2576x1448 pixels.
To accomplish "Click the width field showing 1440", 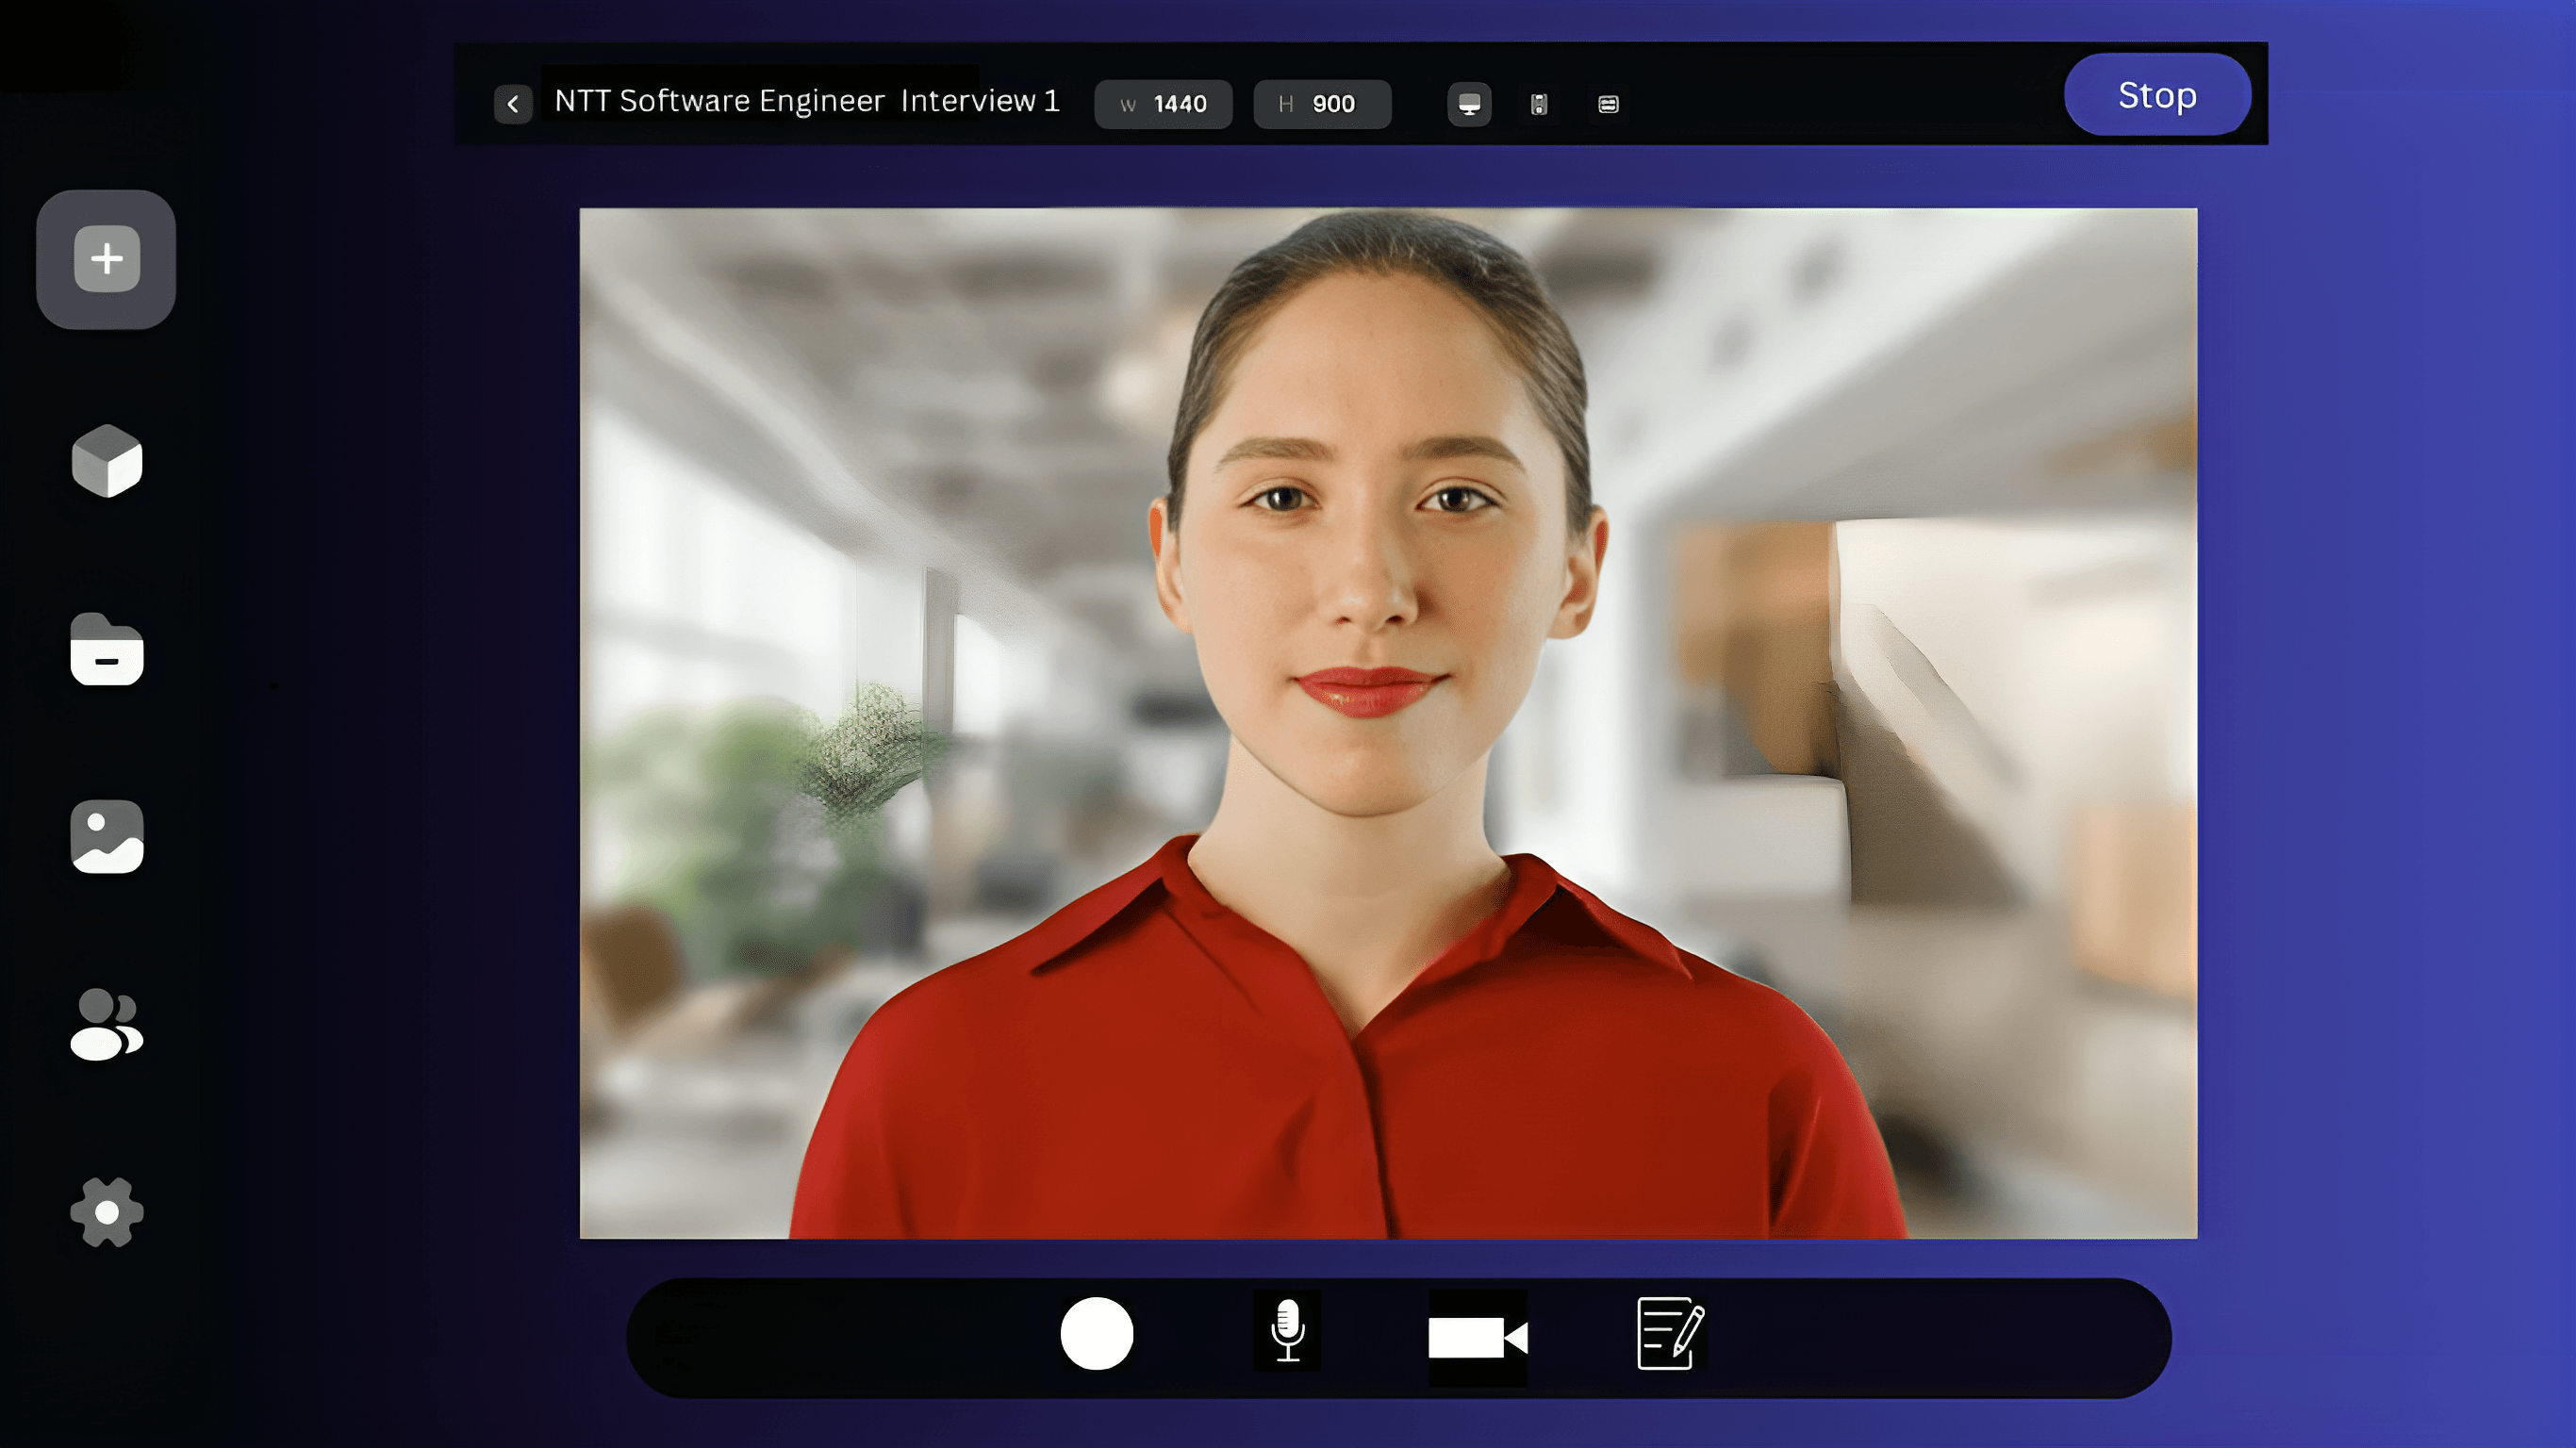I will (1163, 104).
